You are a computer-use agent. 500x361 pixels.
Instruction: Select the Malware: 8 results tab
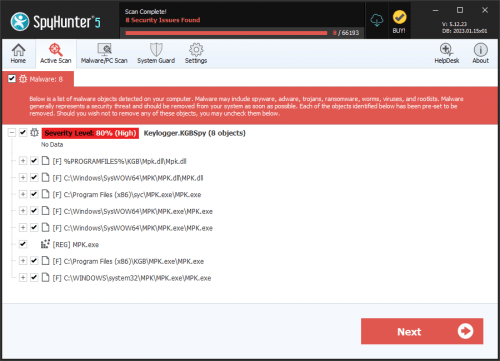coord(38,79)
